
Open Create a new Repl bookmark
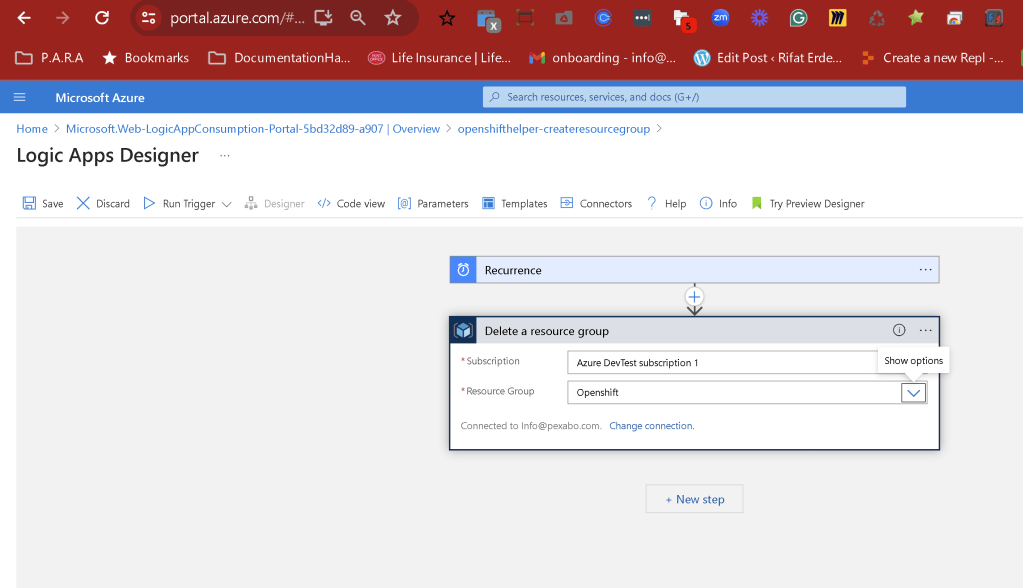click(932, 58)
